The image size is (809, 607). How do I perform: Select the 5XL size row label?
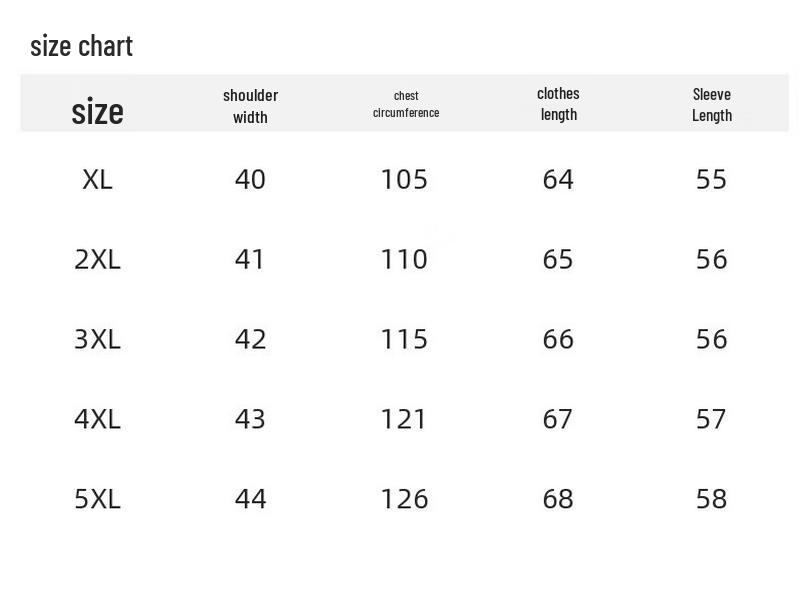97,499
